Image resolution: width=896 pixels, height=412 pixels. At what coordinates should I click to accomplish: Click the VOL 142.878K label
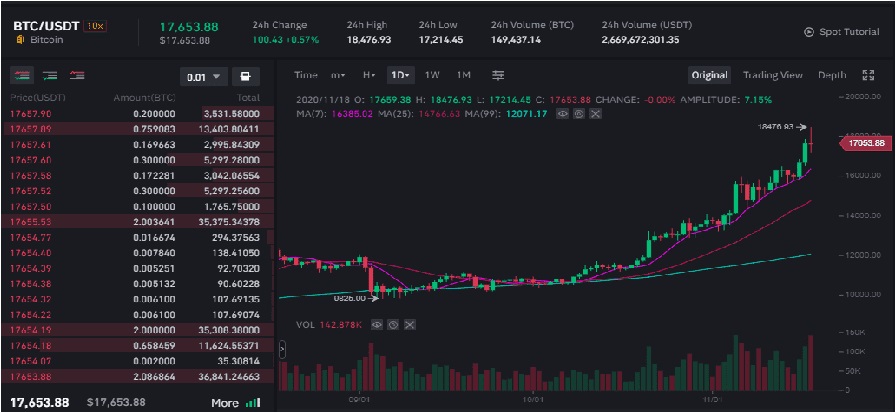click(x=329, y=325)
